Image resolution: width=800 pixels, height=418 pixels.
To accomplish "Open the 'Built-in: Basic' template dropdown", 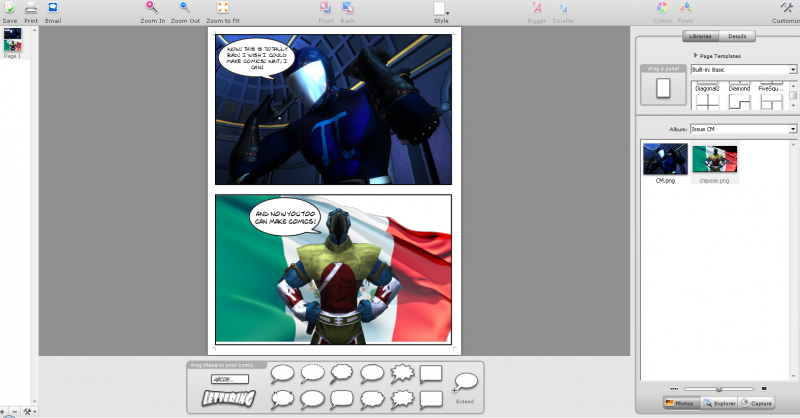I will pos(743,69).
